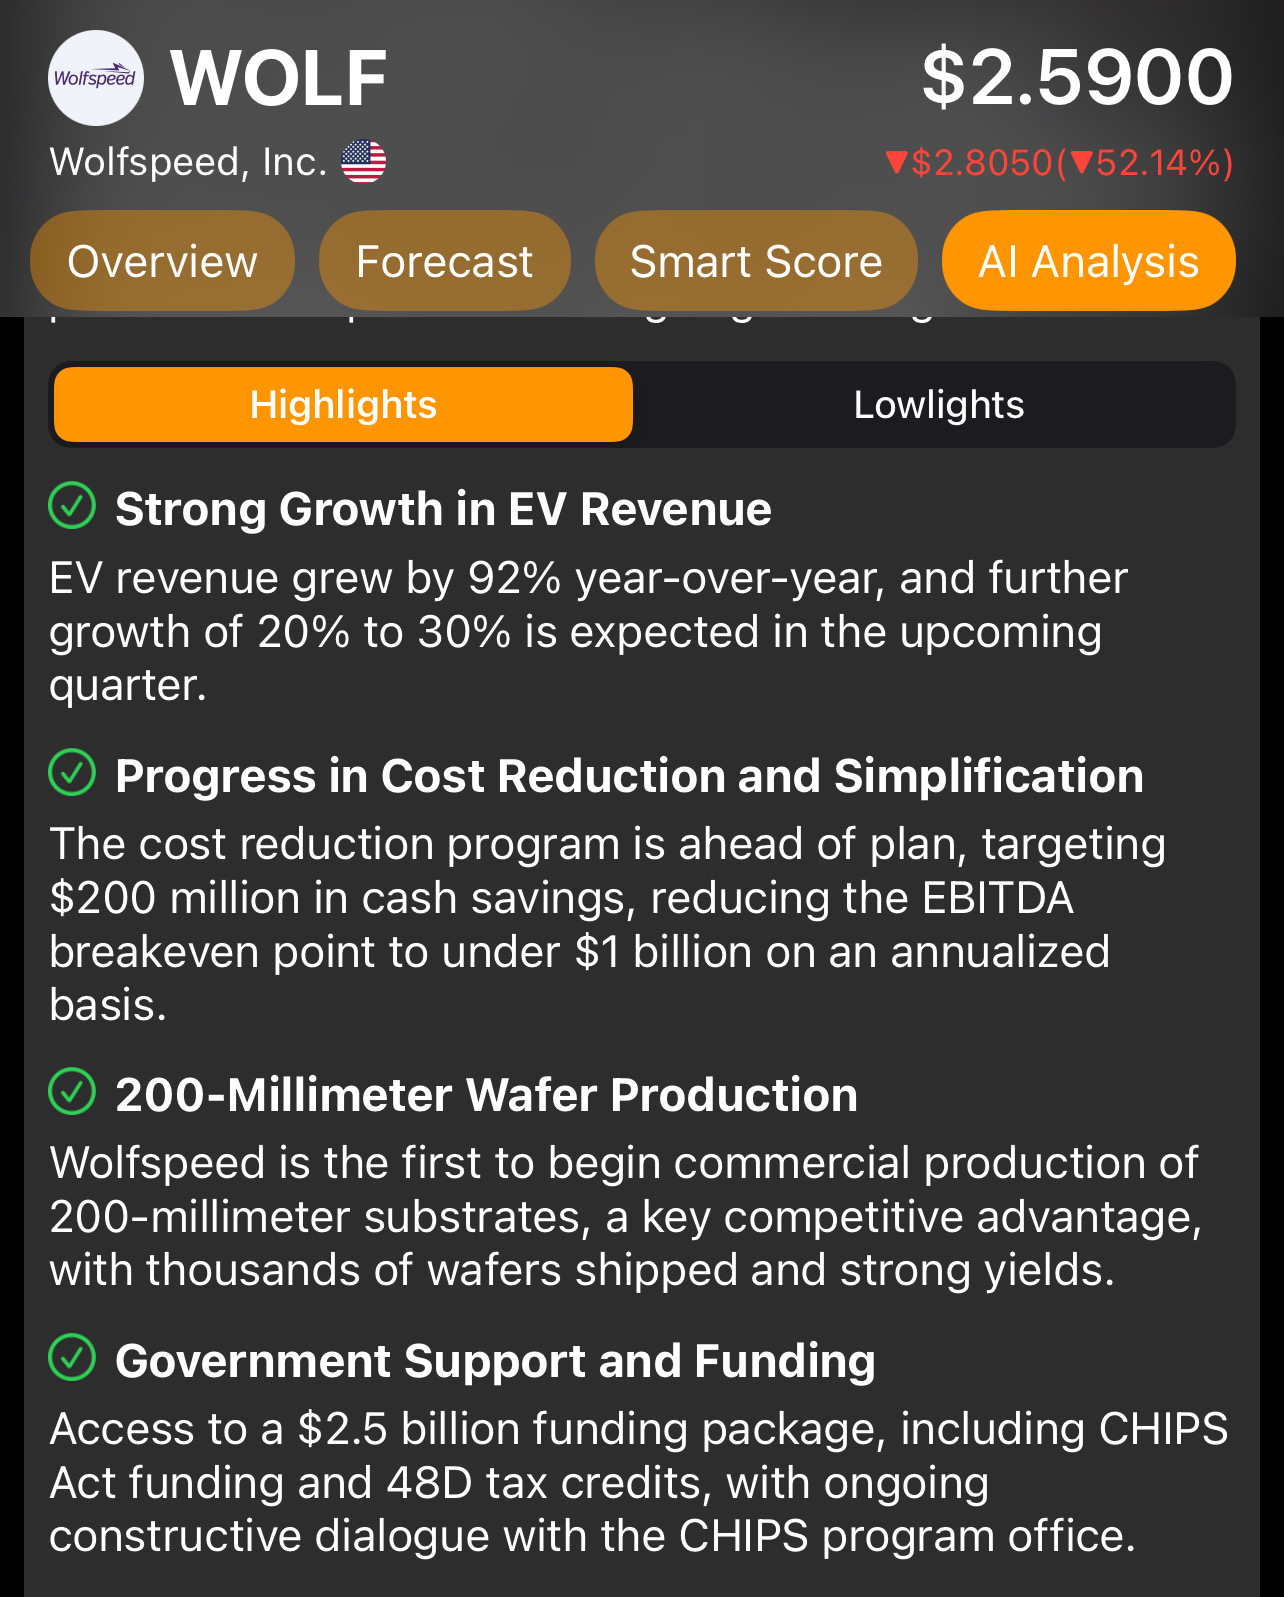Tap the 200-Millimeter Wafer Production heading
Viewport: 1284px width, 1597px height.
486,1095
